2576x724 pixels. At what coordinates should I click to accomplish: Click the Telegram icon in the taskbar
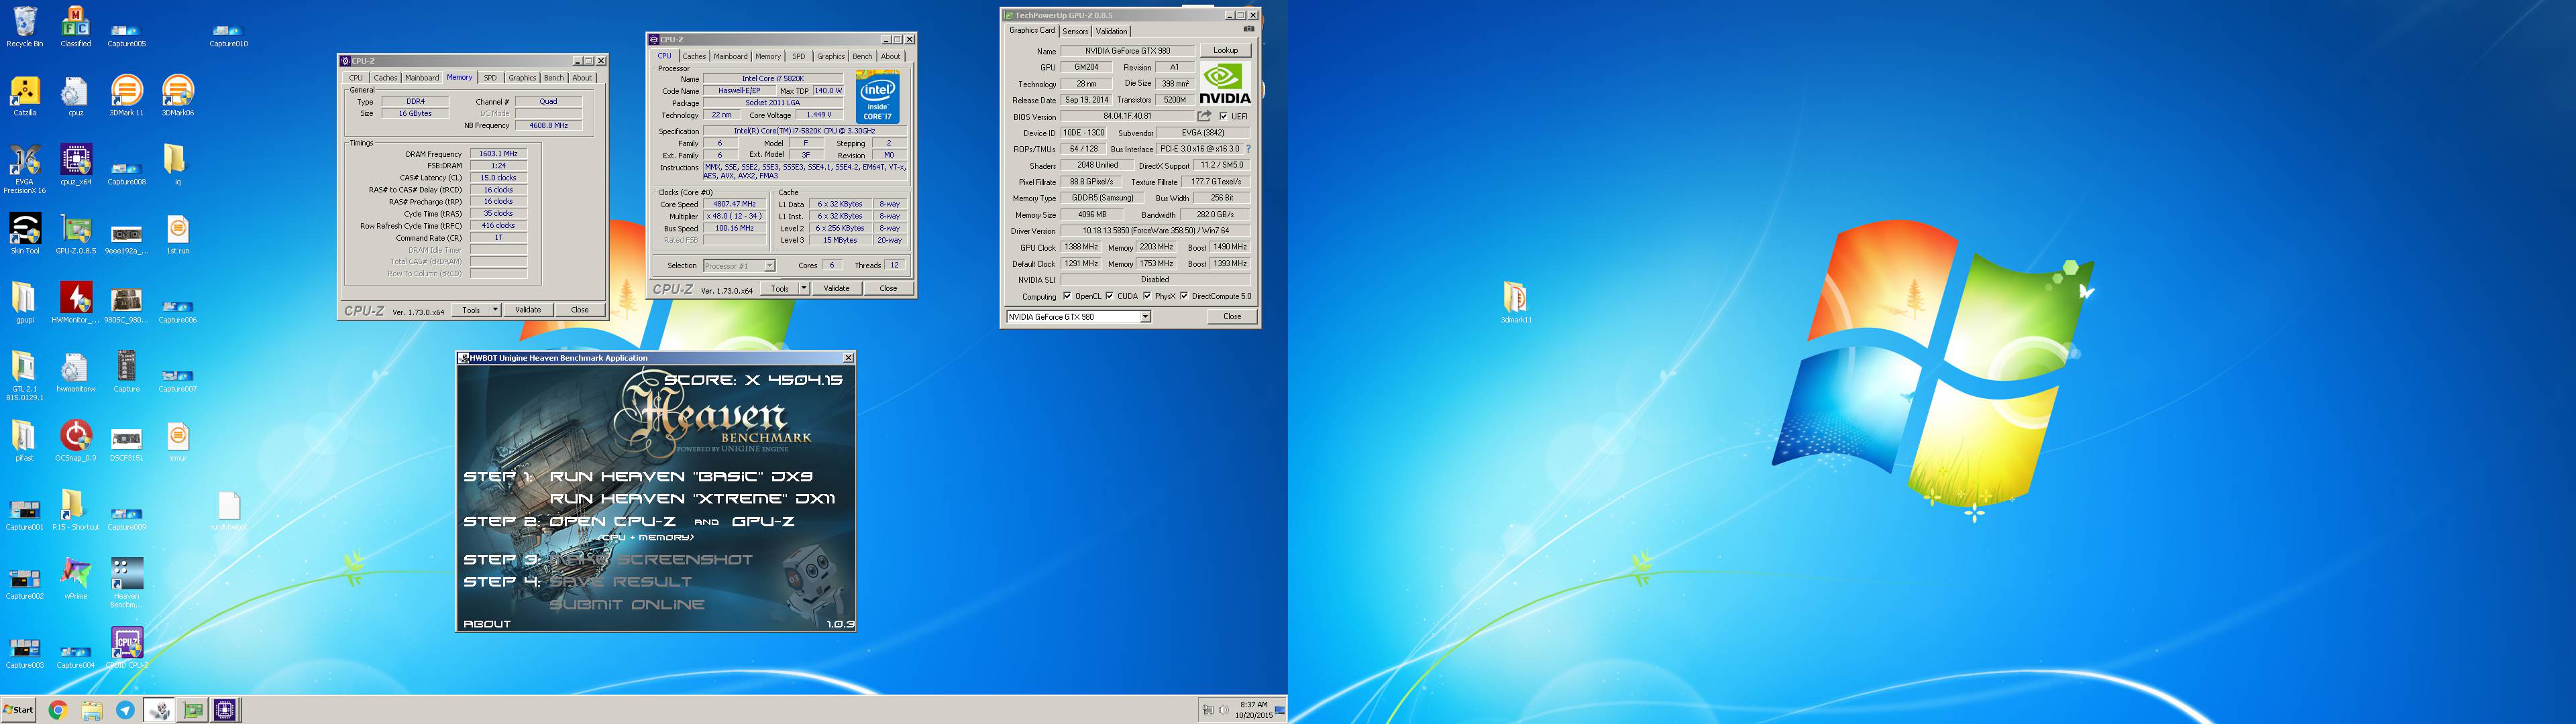click(x=125, y=710)
